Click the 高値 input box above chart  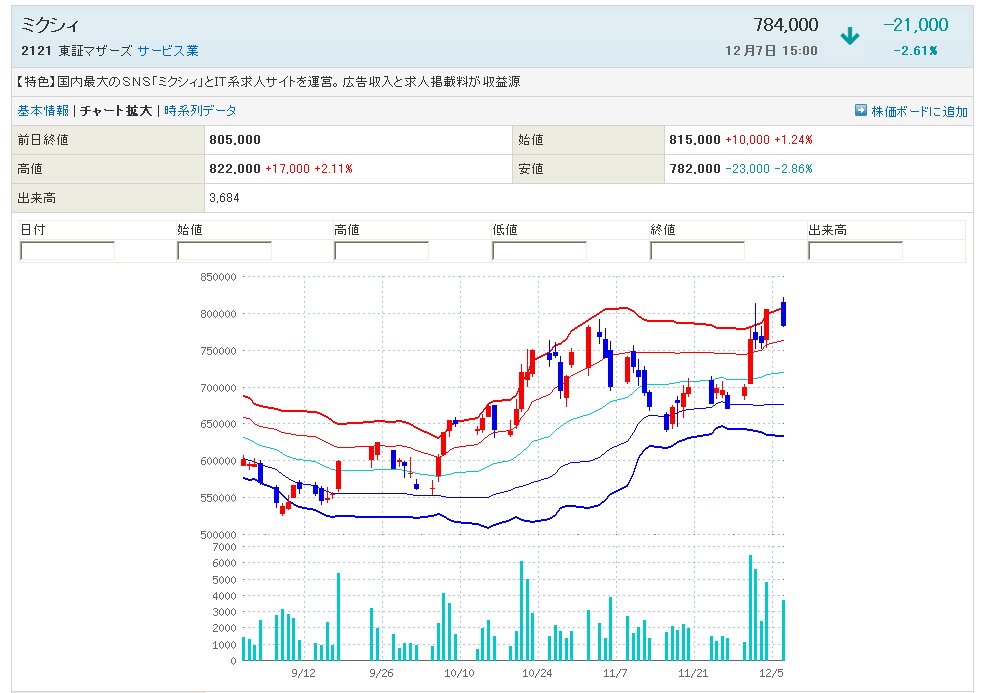[381, 251]
